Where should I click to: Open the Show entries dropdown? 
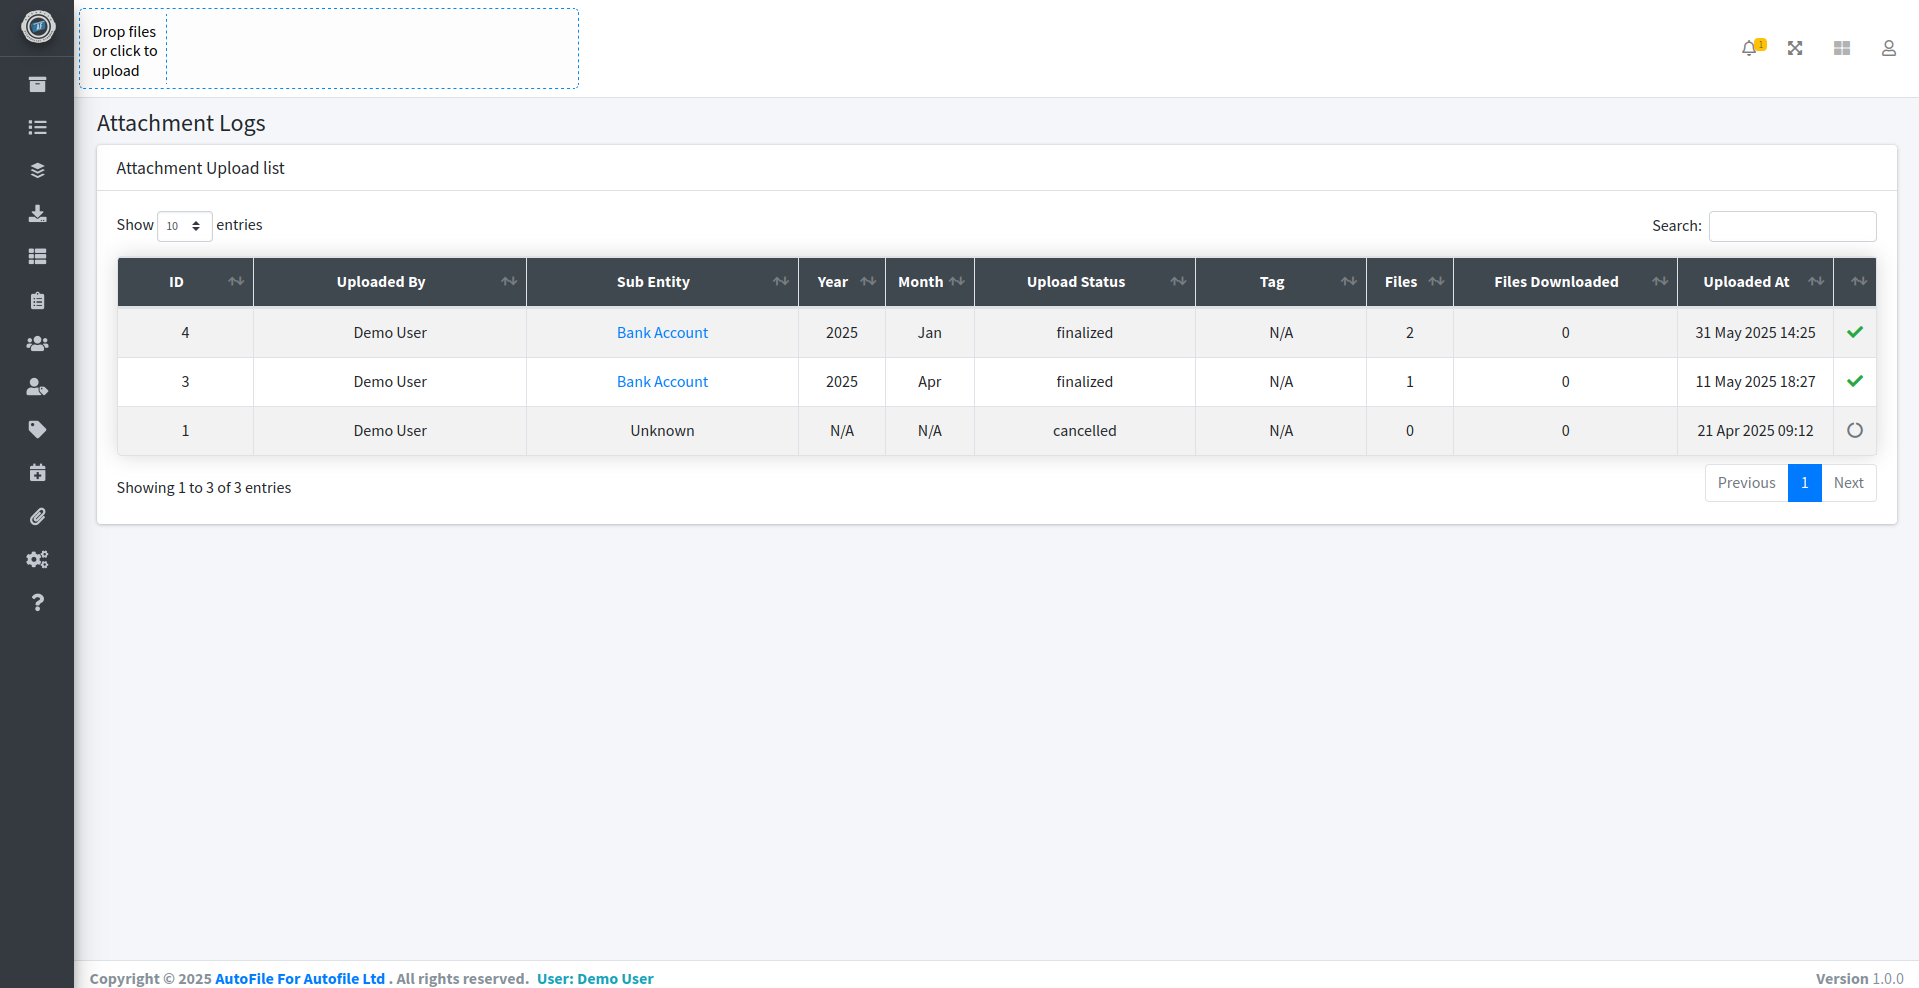click(184, 226)
